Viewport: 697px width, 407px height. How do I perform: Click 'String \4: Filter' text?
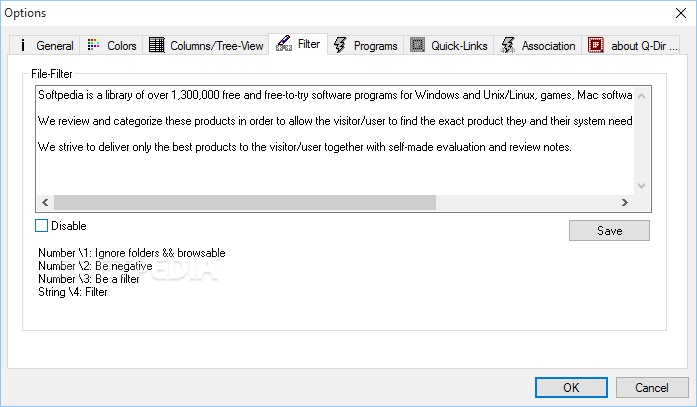(x=73, y=292)
